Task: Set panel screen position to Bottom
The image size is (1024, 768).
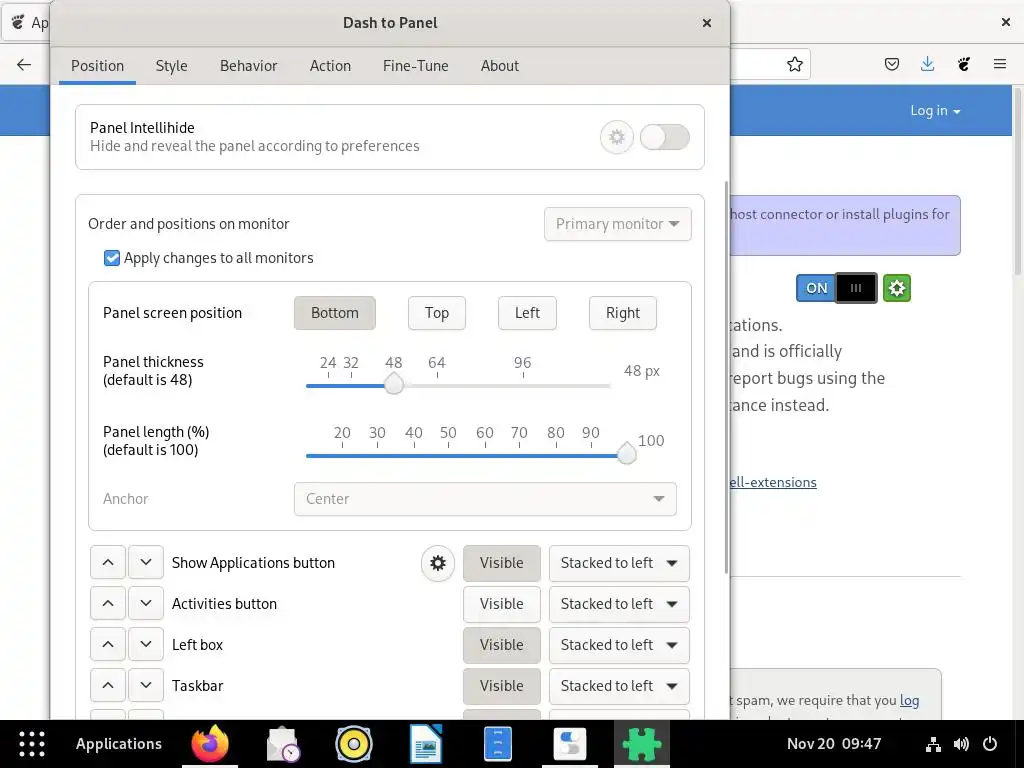Action: 334,313
